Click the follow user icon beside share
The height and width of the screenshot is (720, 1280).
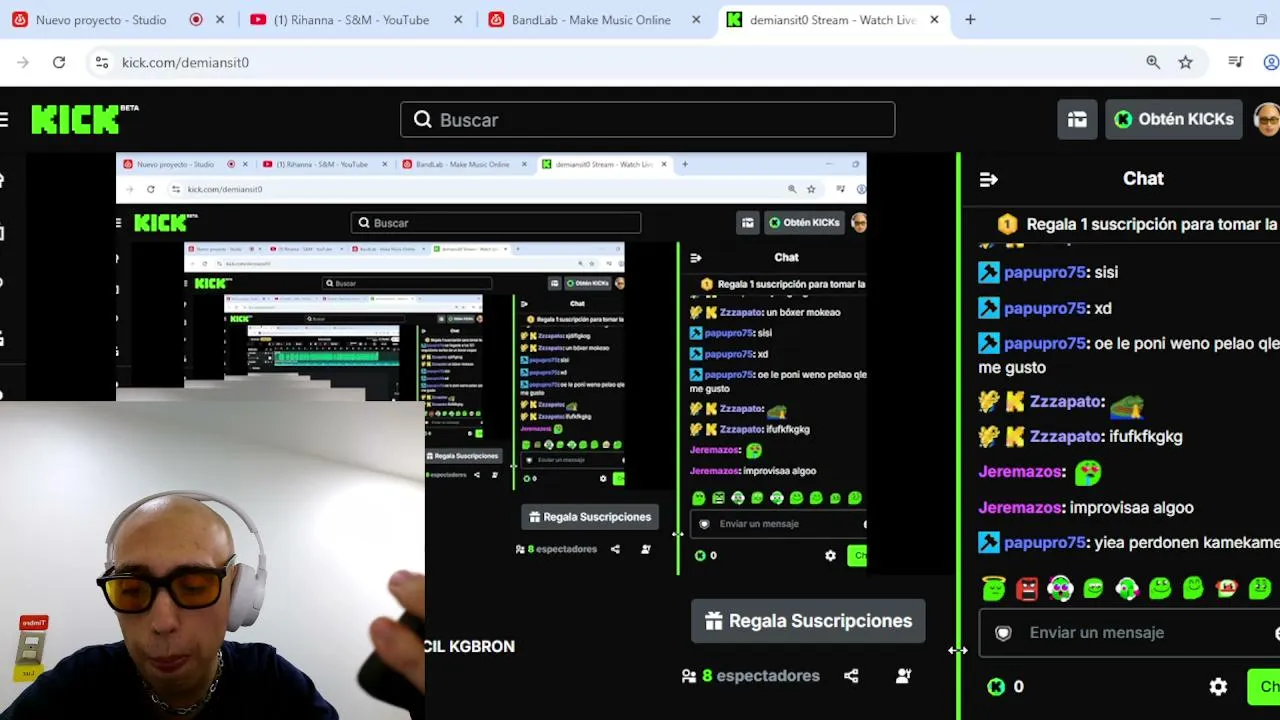coord(903,676)
